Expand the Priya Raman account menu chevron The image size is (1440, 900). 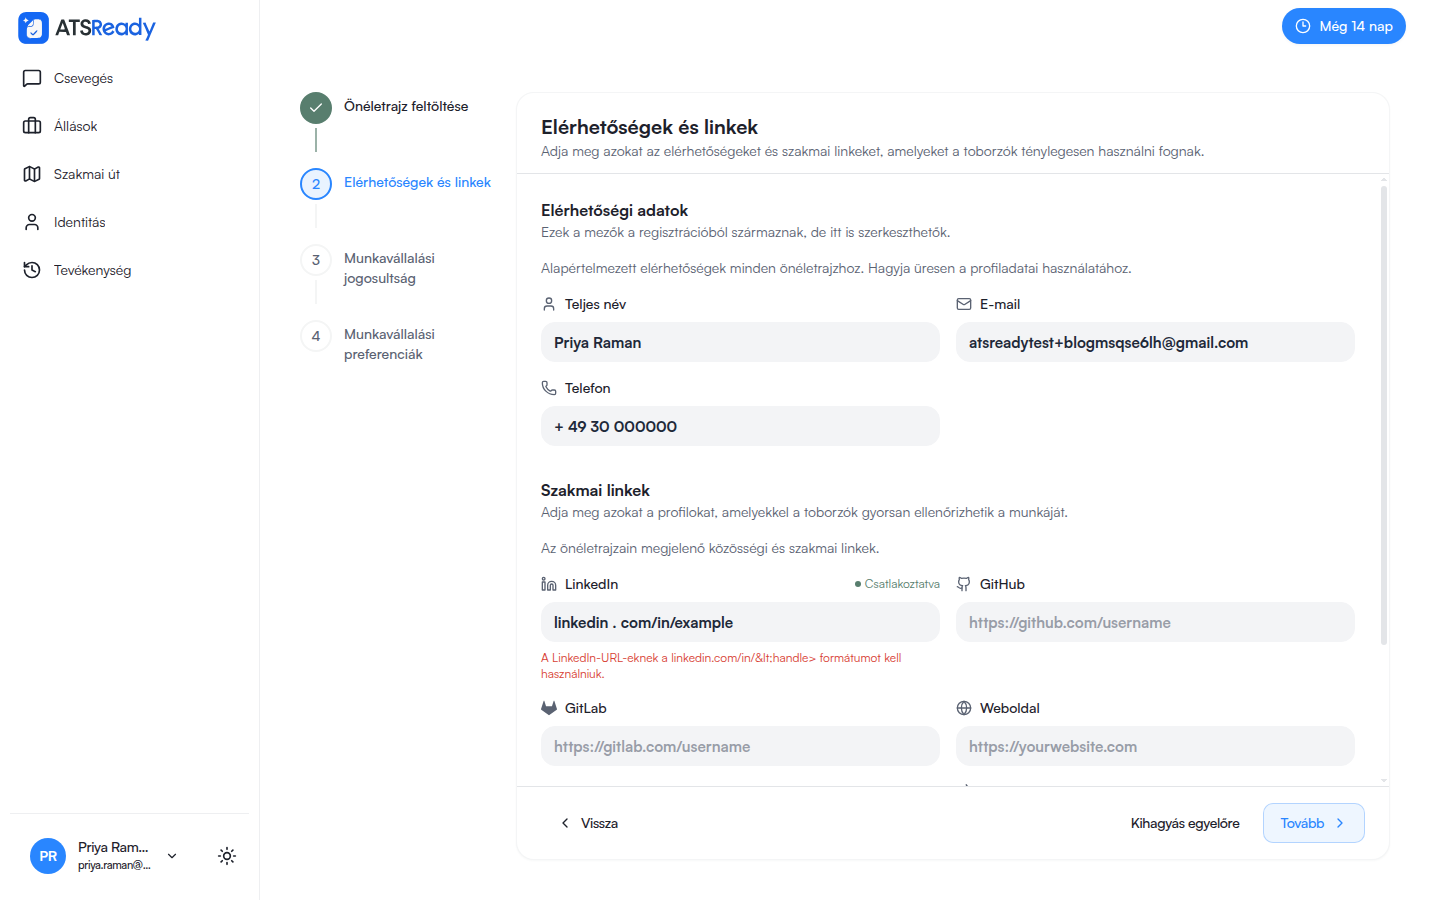[172, 856]
